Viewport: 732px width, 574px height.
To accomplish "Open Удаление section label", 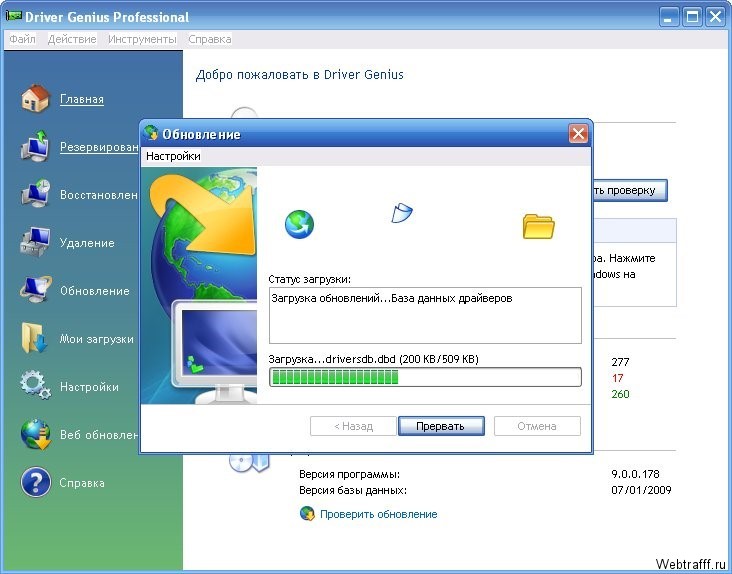I will tap(87, 243).
